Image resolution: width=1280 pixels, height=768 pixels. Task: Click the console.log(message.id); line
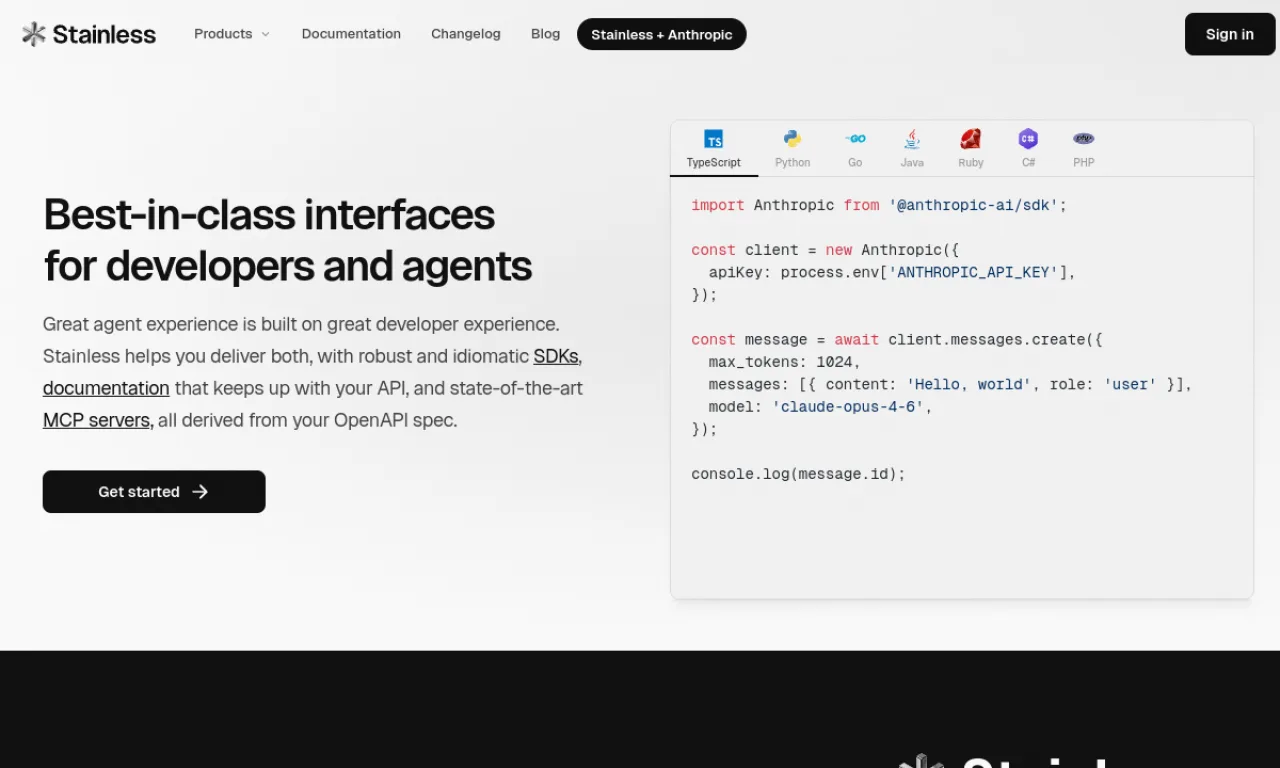[x=798, y=474]
